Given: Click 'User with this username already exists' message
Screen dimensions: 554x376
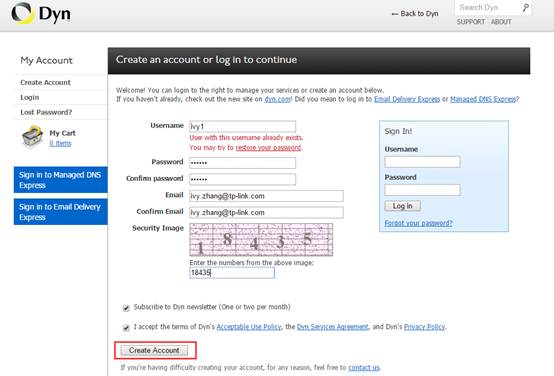Looking at the screenshot, I should [246, 137].
